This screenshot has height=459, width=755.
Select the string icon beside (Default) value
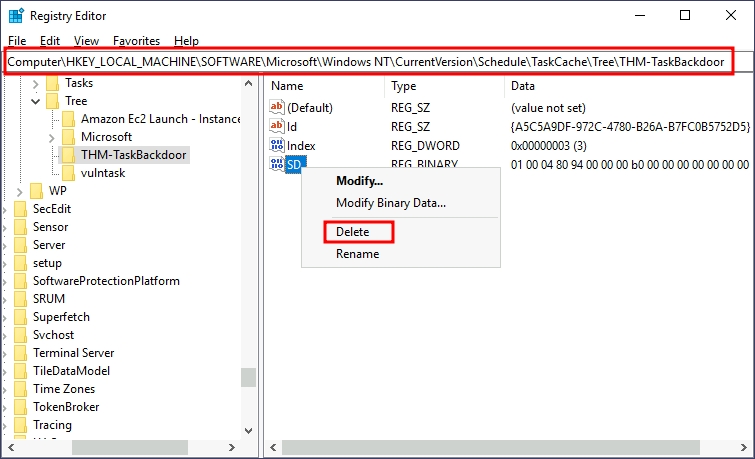pos(277,107)
